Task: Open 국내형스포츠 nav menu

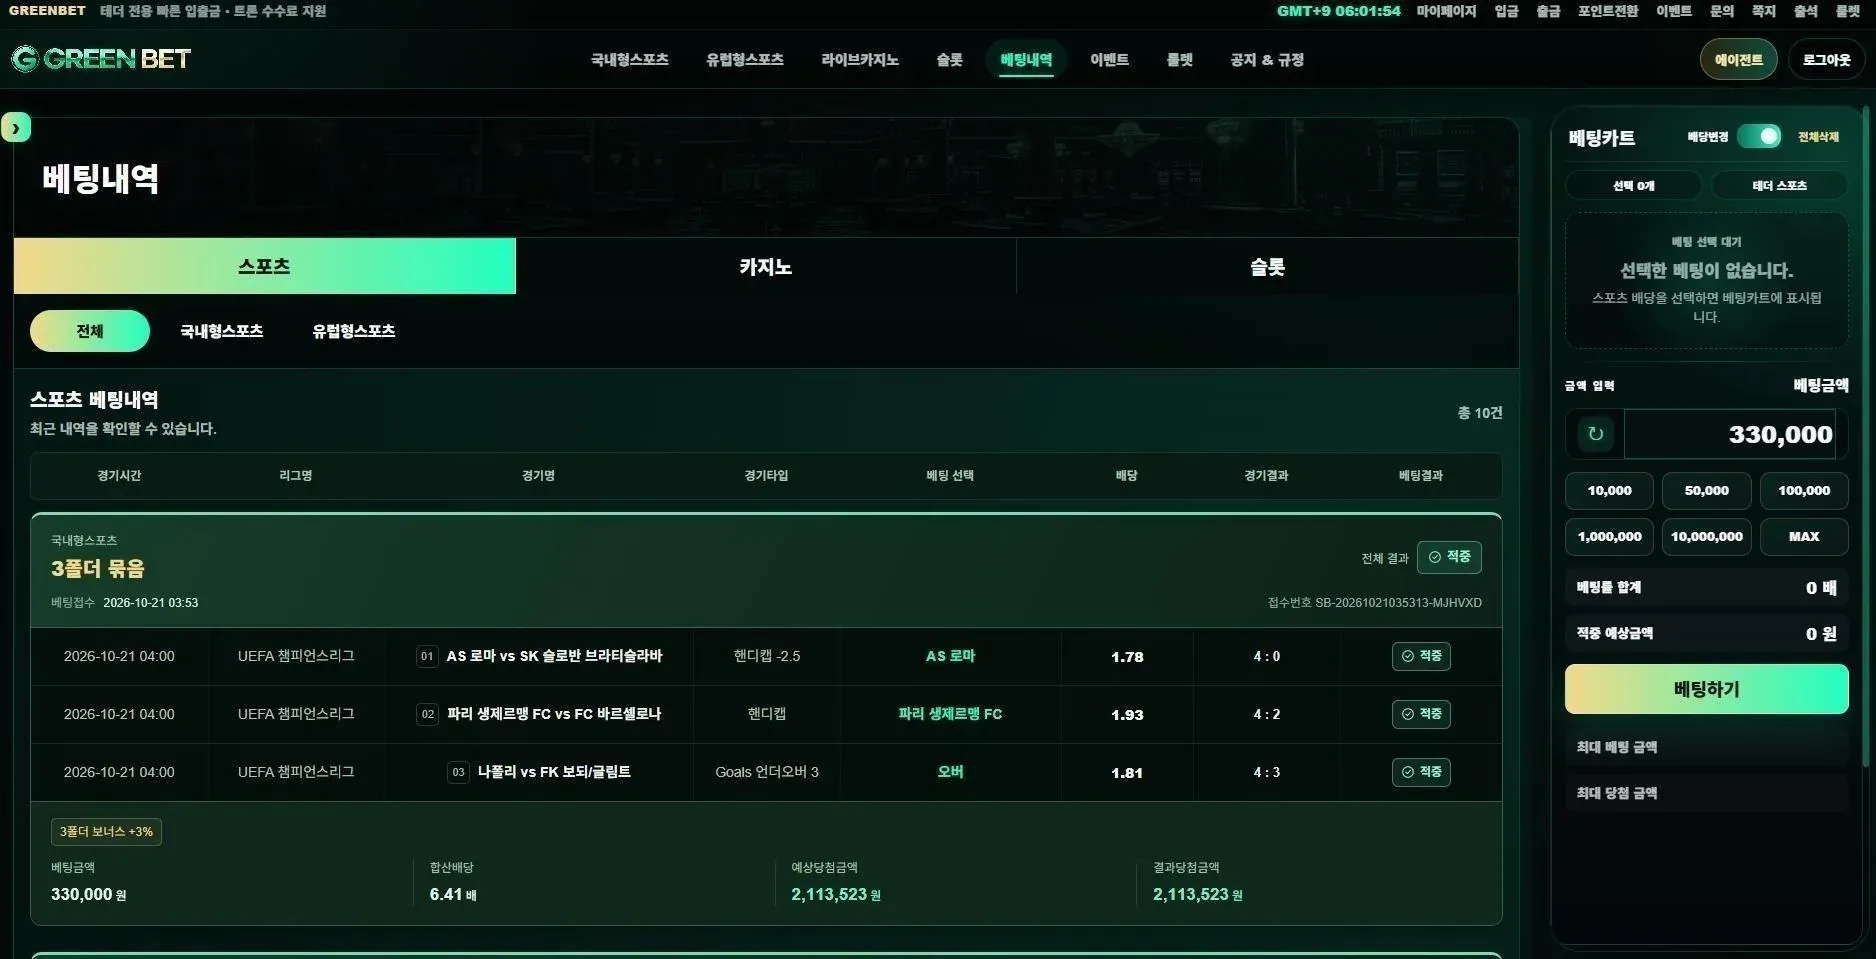Action: pyautogui.click(x=630, y=60)
